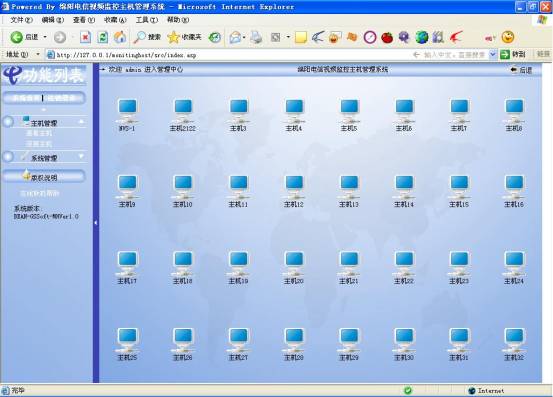Go back with the browser 后退 button

[24, 37]
